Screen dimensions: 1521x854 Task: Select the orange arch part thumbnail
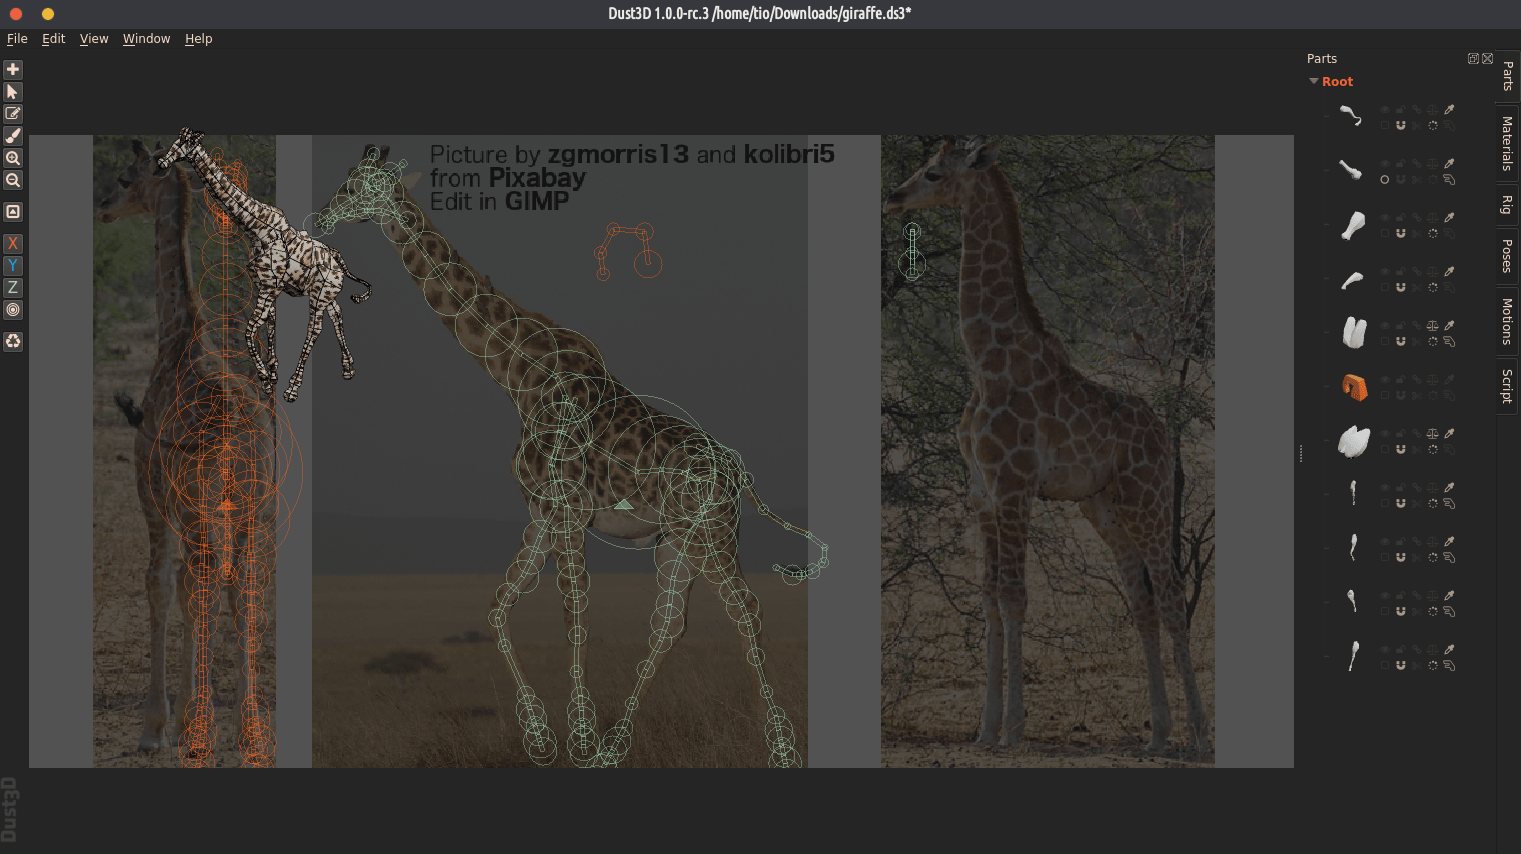1355,387
